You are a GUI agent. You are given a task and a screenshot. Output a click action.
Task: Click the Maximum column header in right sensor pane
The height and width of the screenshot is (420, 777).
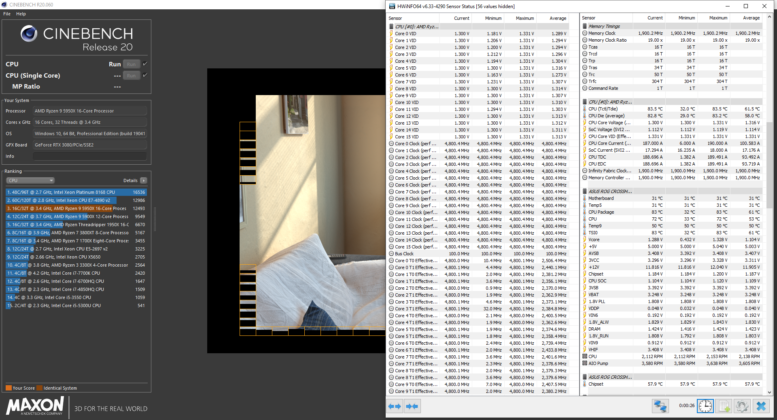tap(718, 18)
